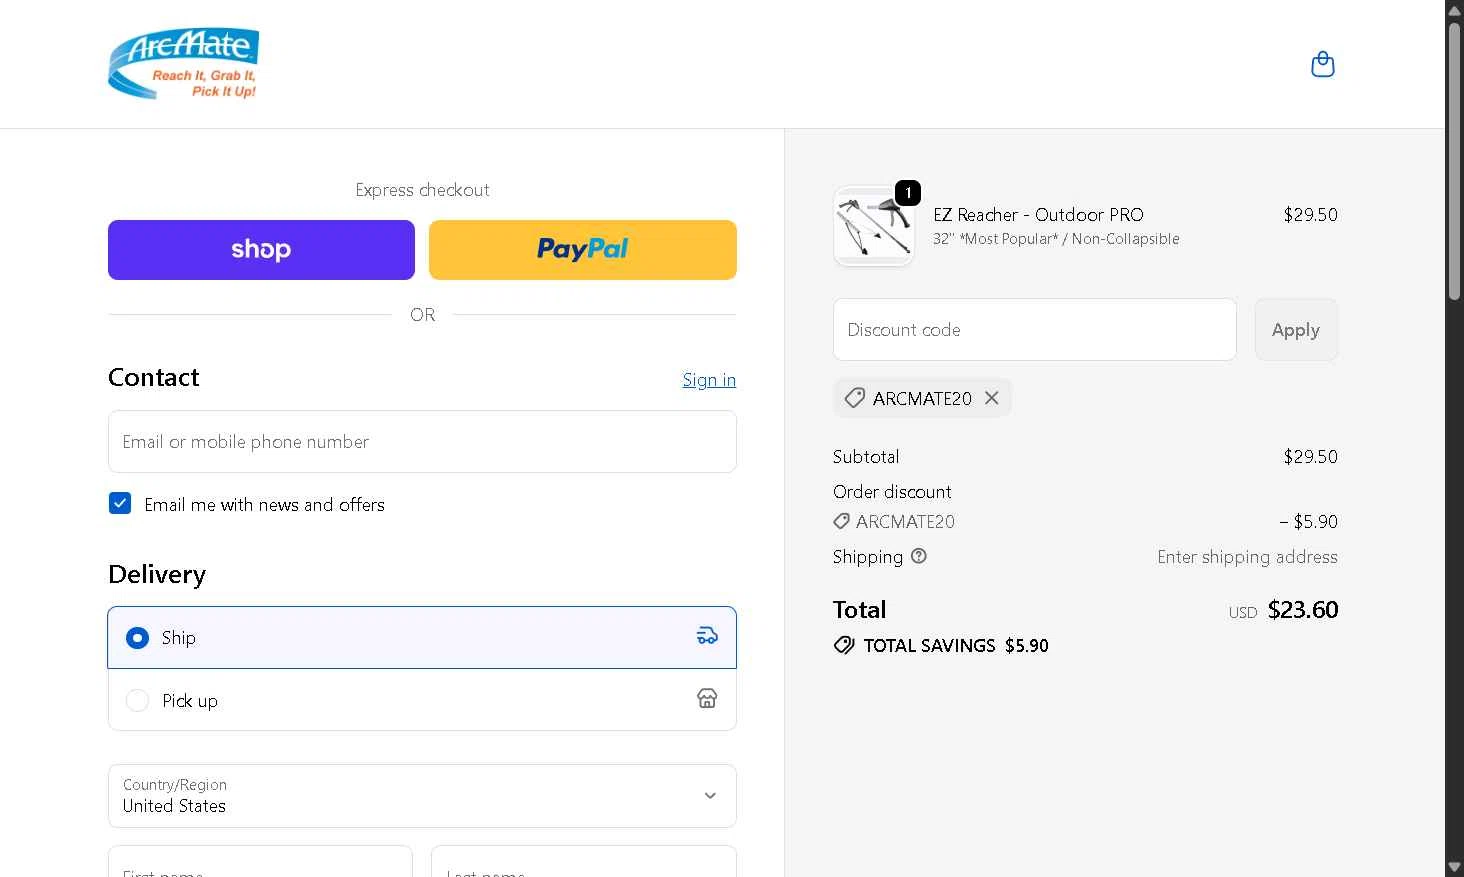This screenshot has width=1464, height=877.
Task: Click the Apply discount button
Action: (x=1296, y=330)
